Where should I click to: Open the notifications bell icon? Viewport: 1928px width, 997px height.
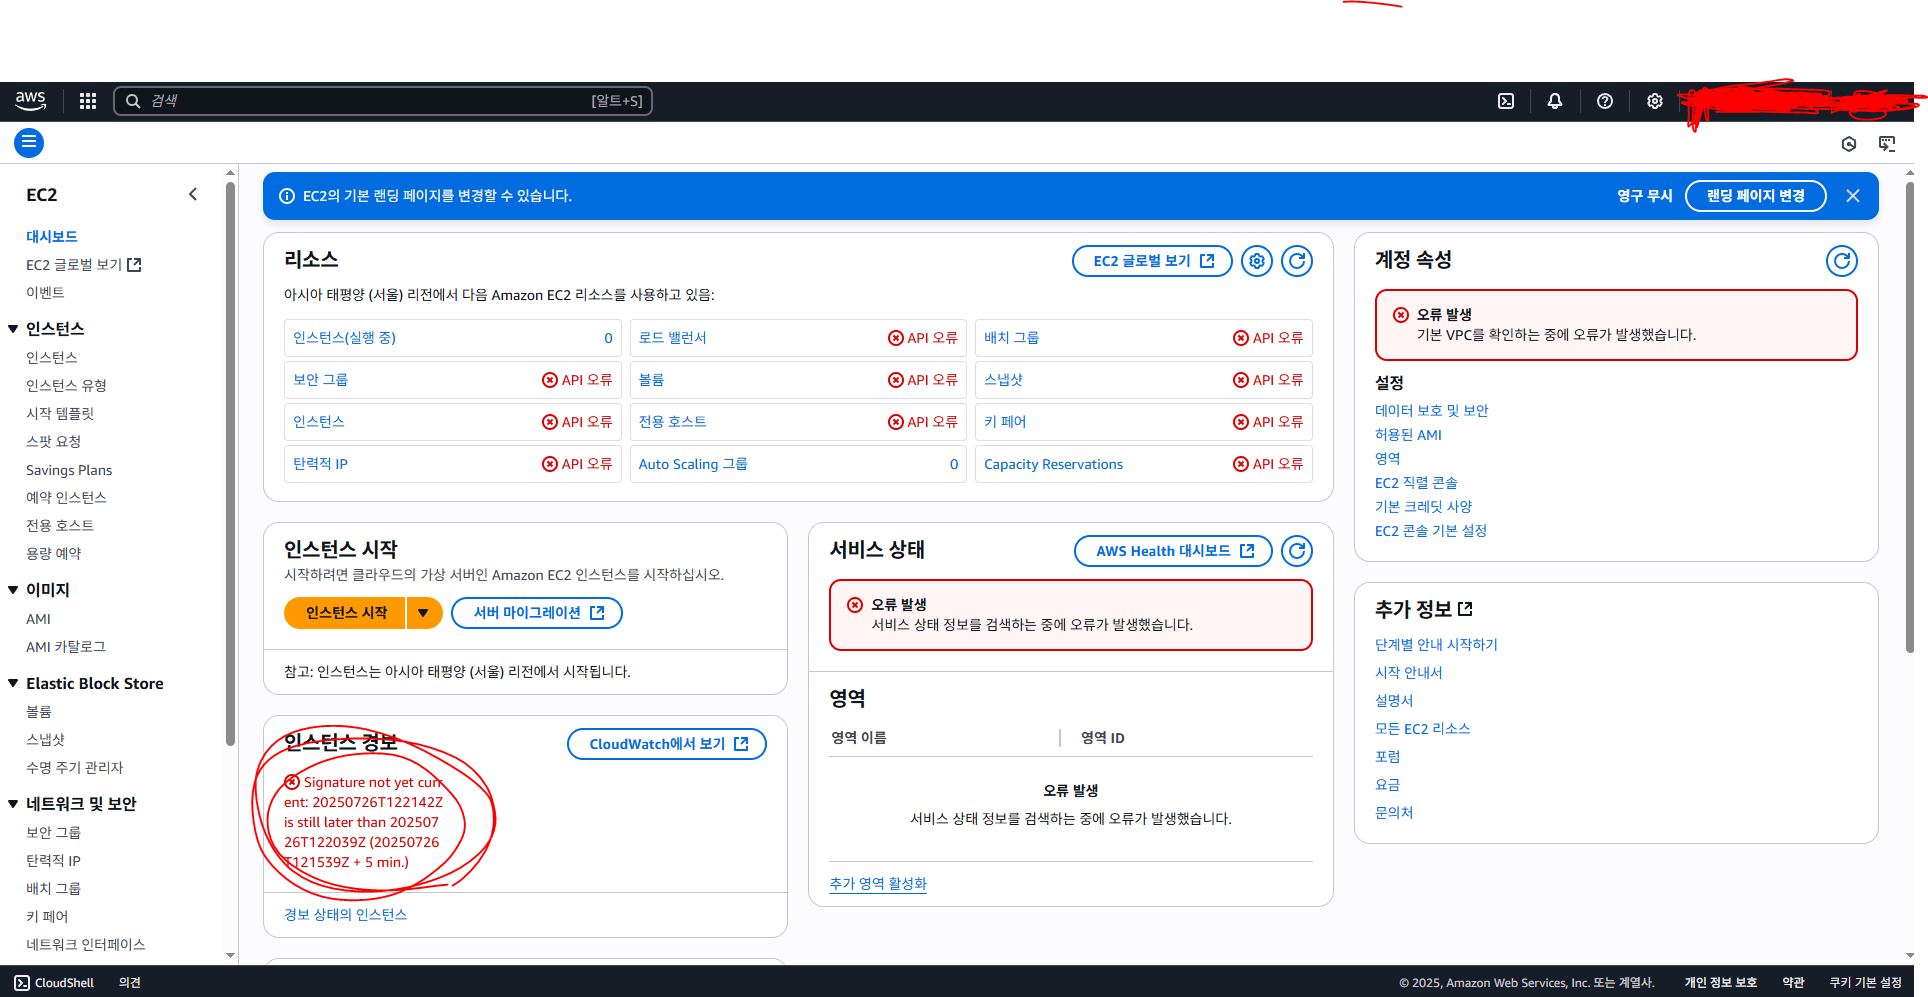tap(1555, 101)
